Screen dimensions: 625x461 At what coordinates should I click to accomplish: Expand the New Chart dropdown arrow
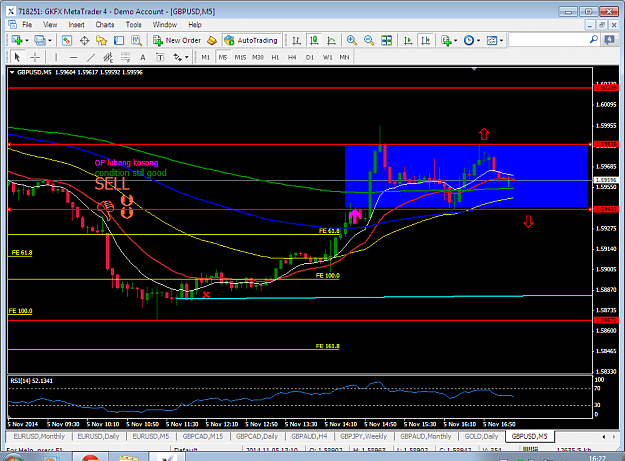pos(27,41)
